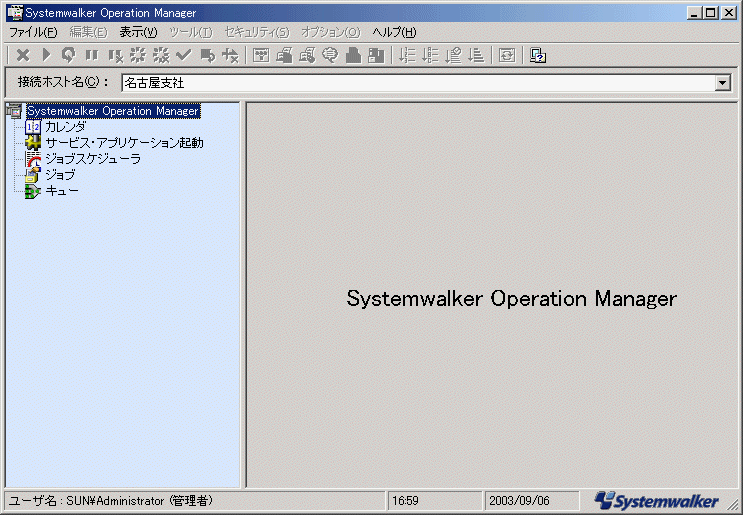Image resolution: width=743 pixels, height=515 pixels.
Task: Minimize the Systemwalker Operation Manager window
Action: (x=694, y=13)
